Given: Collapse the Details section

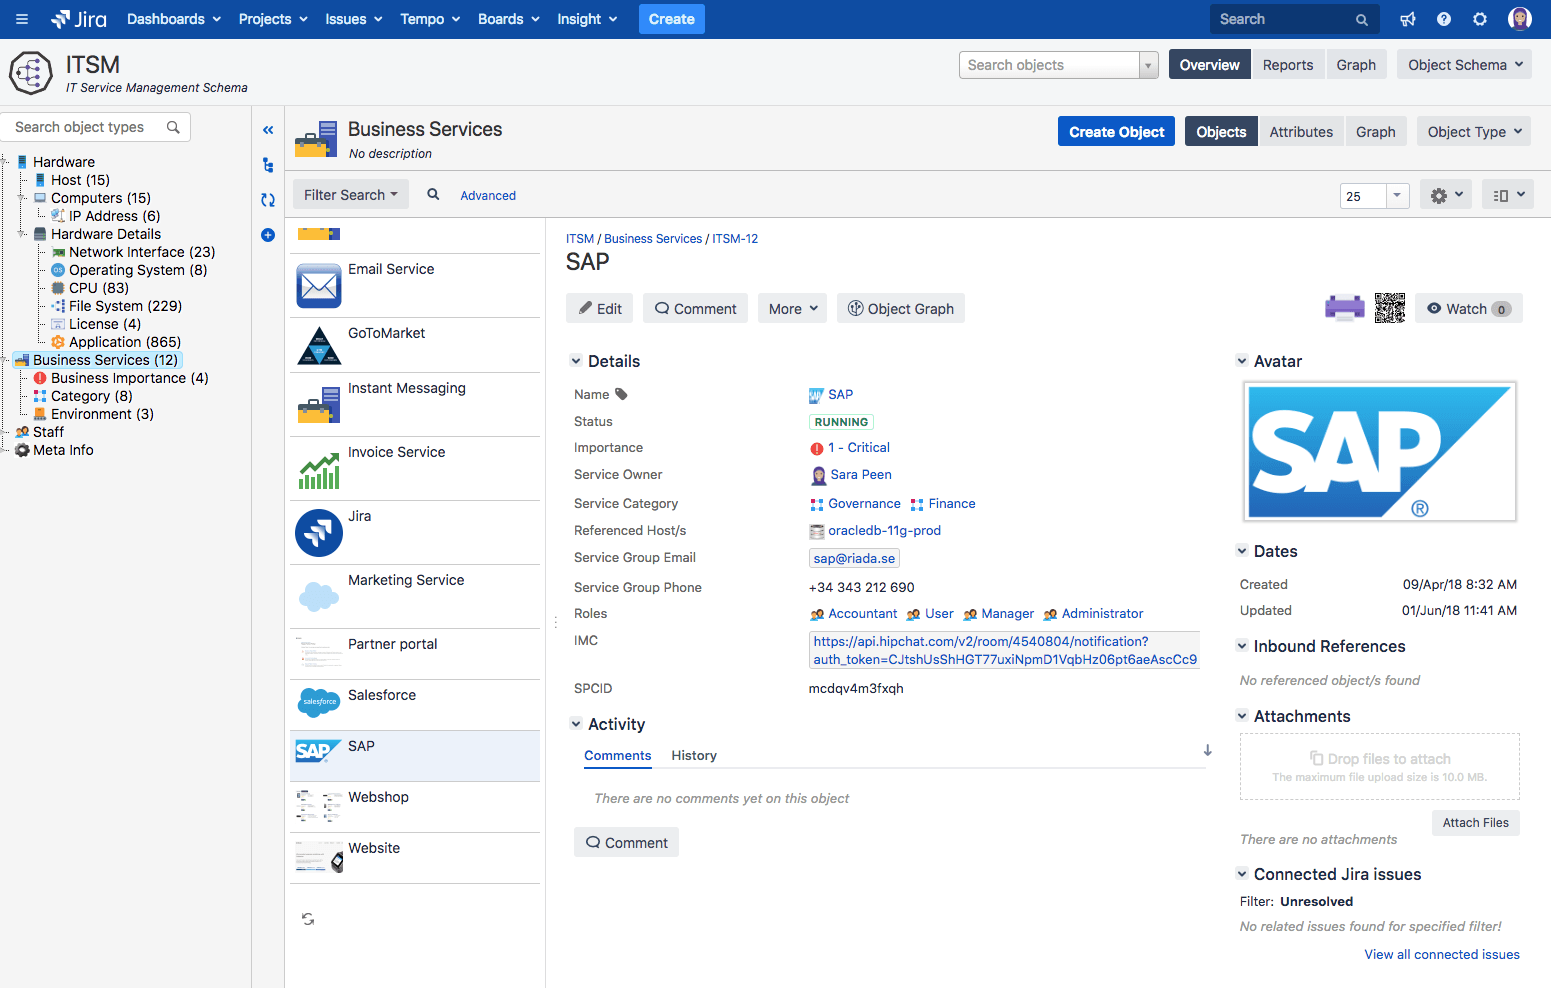Looking at the screenshot, I should pyautogui.click(x=576, y=361).
